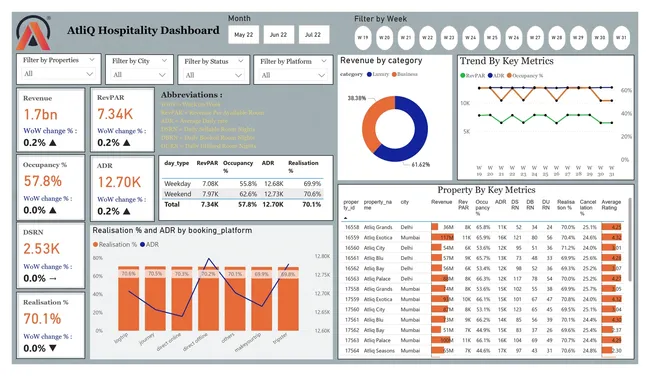Sort property table by Average Rating header
The image size is (650, 376).
click(611, 204)
